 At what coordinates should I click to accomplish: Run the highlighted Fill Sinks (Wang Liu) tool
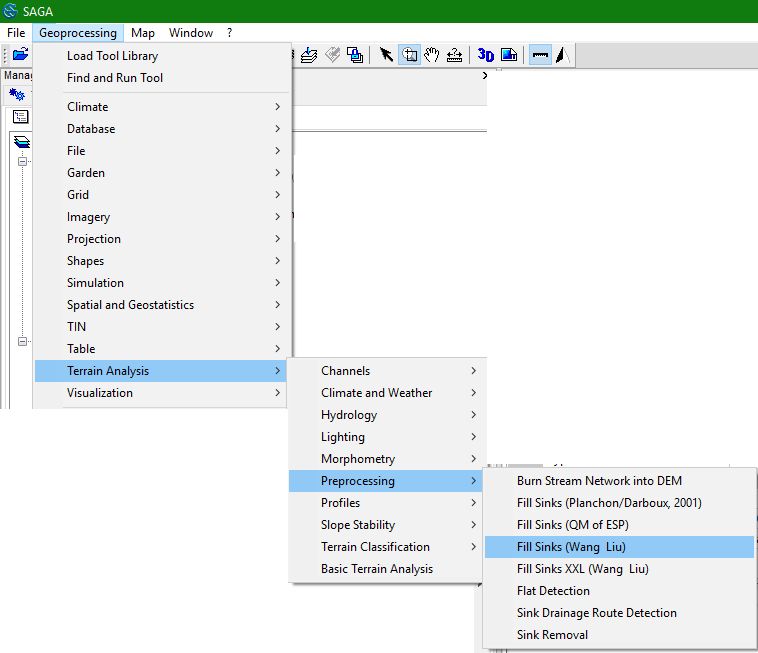coord(619,547)
